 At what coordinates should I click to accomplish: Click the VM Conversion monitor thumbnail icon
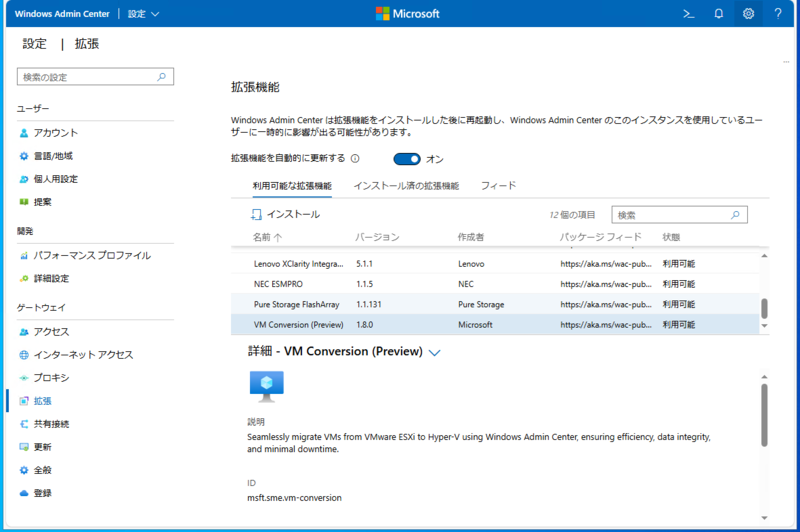(x=266, y=386)
